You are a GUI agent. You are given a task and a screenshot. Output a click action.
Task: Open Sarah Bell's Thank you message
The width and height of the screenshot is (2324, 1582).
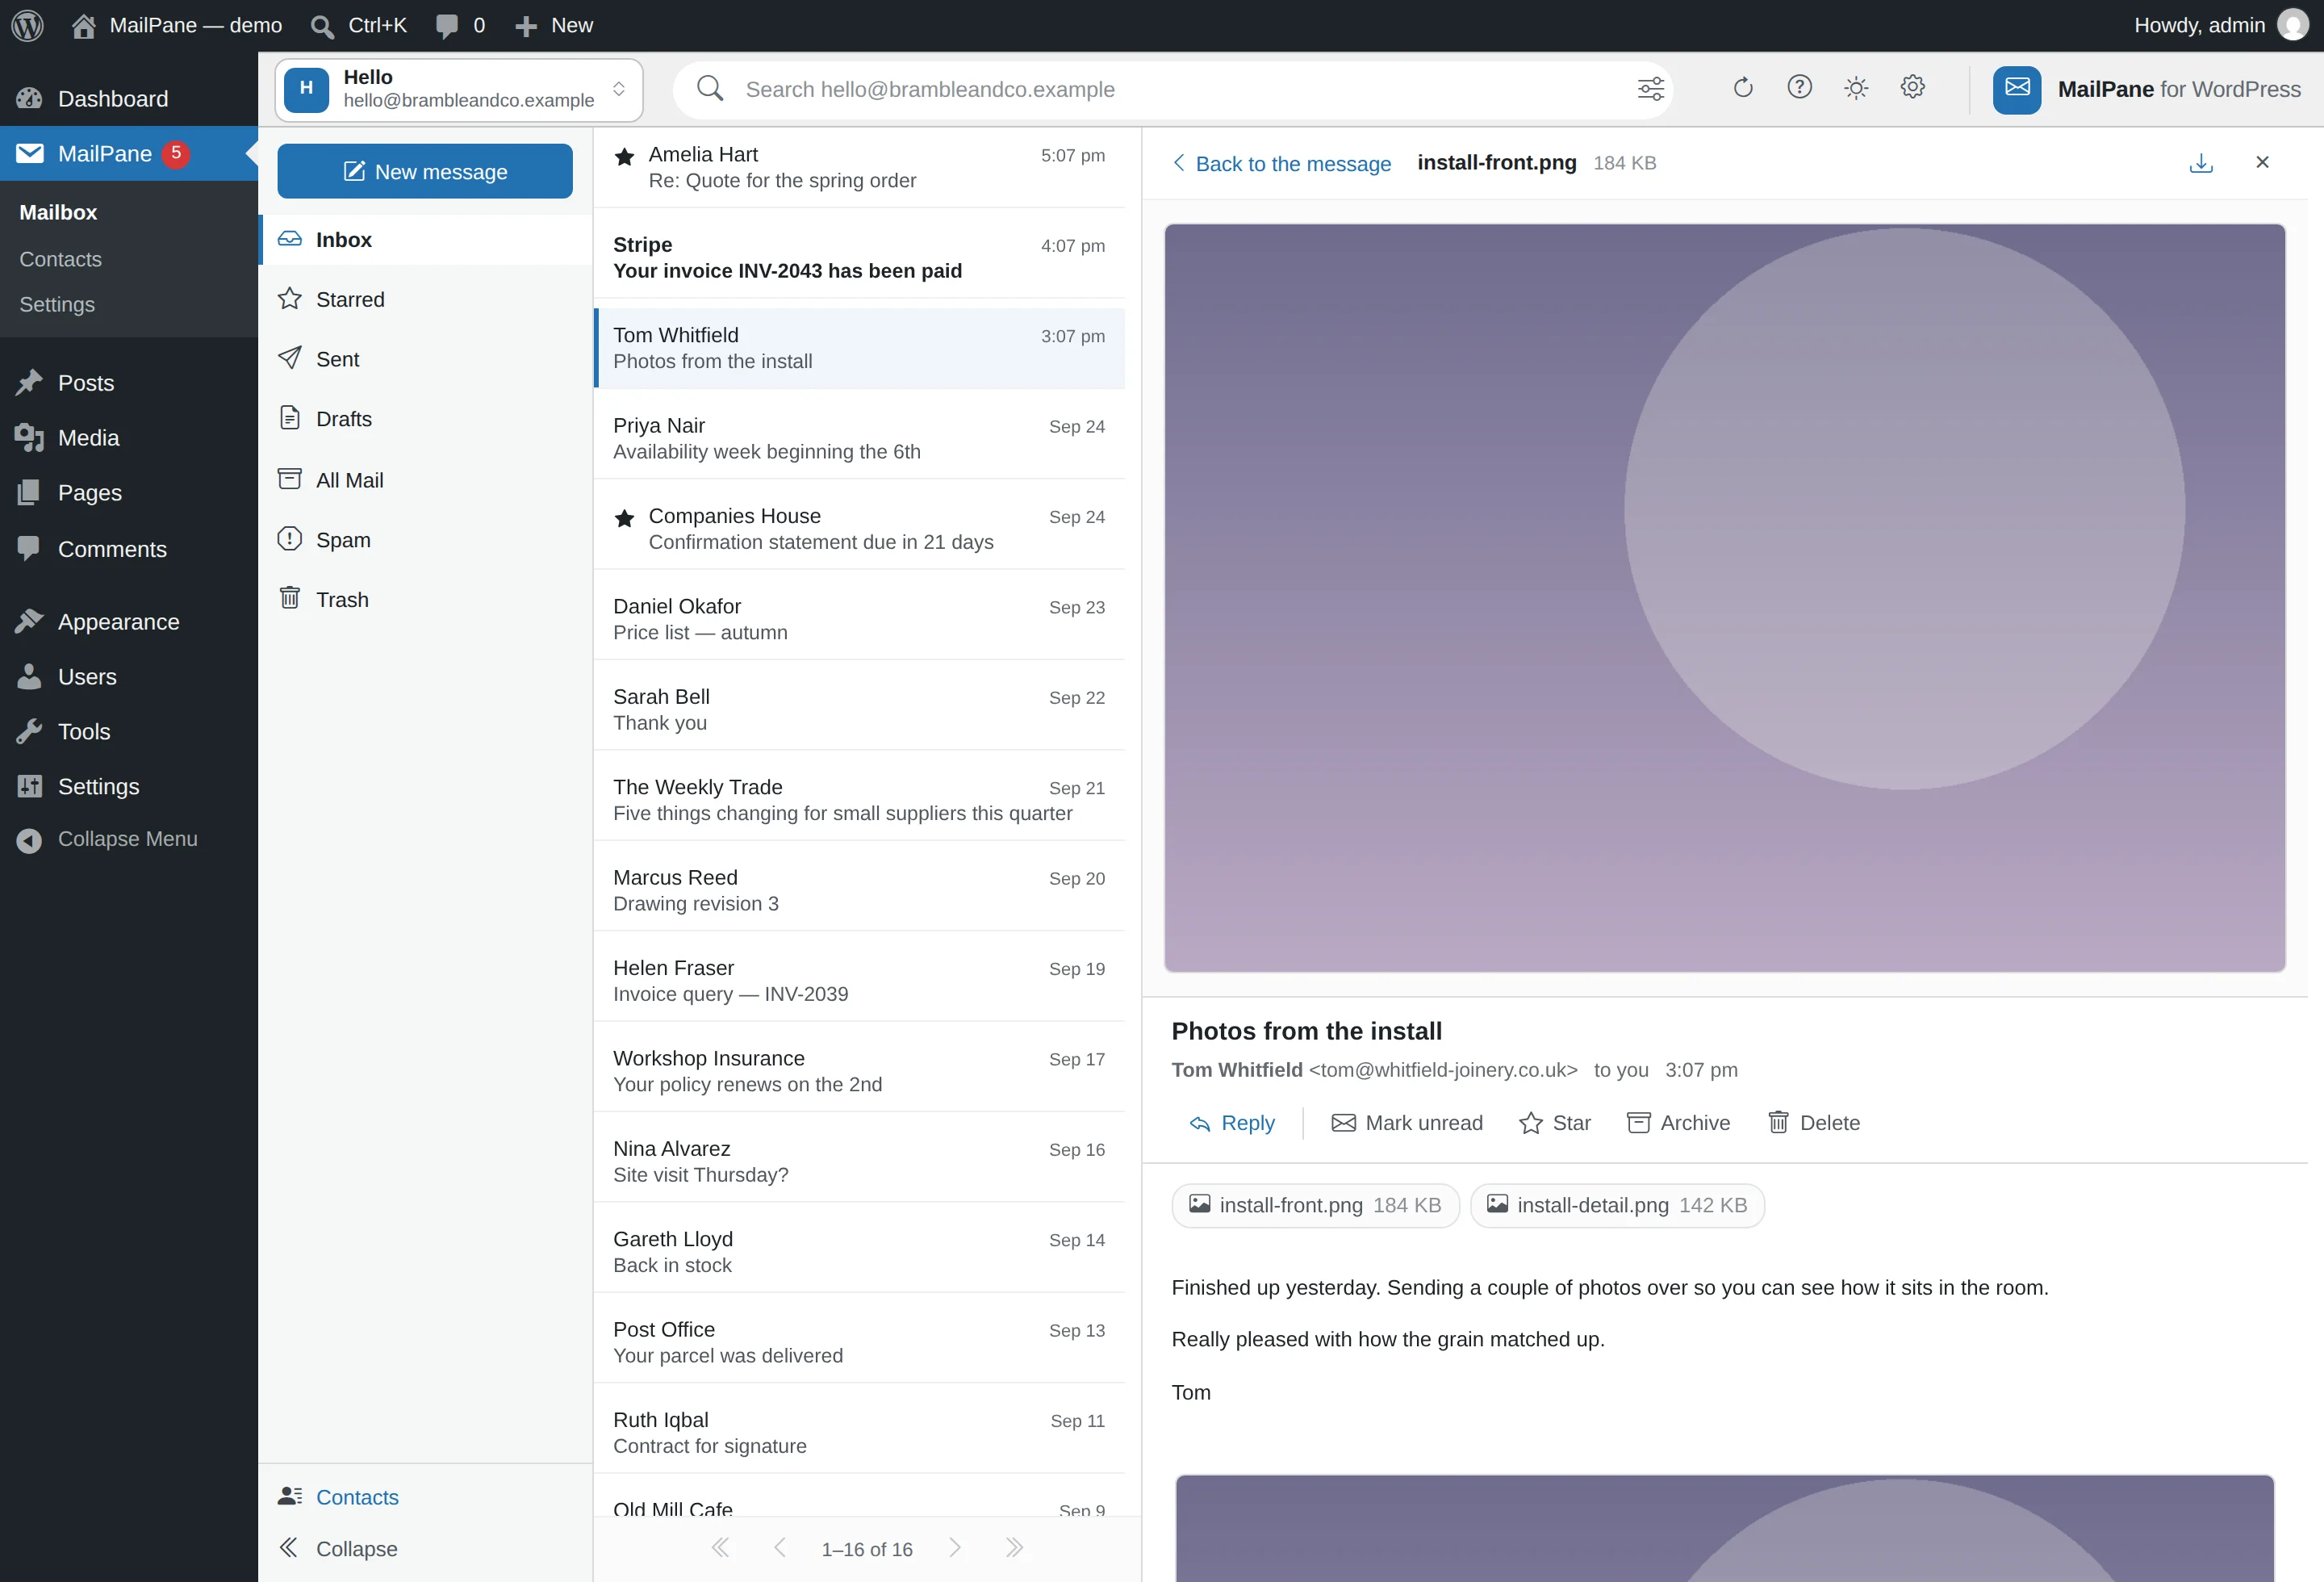(859, 709)
